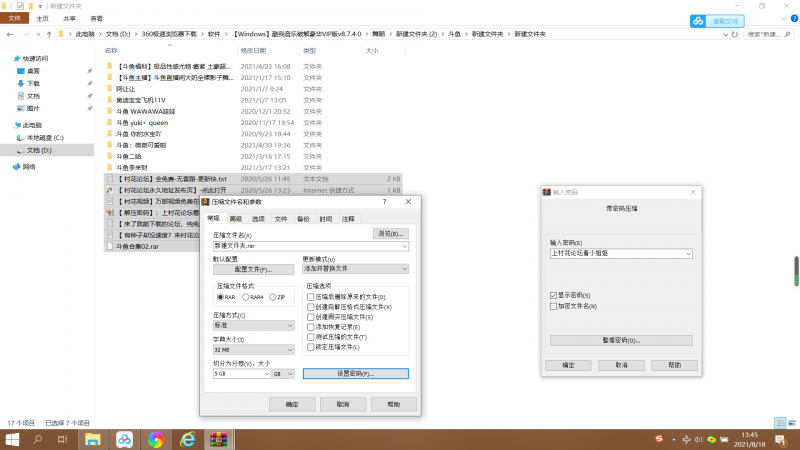
Task: Switch to the 注释 tab
Action: (348, 218)
